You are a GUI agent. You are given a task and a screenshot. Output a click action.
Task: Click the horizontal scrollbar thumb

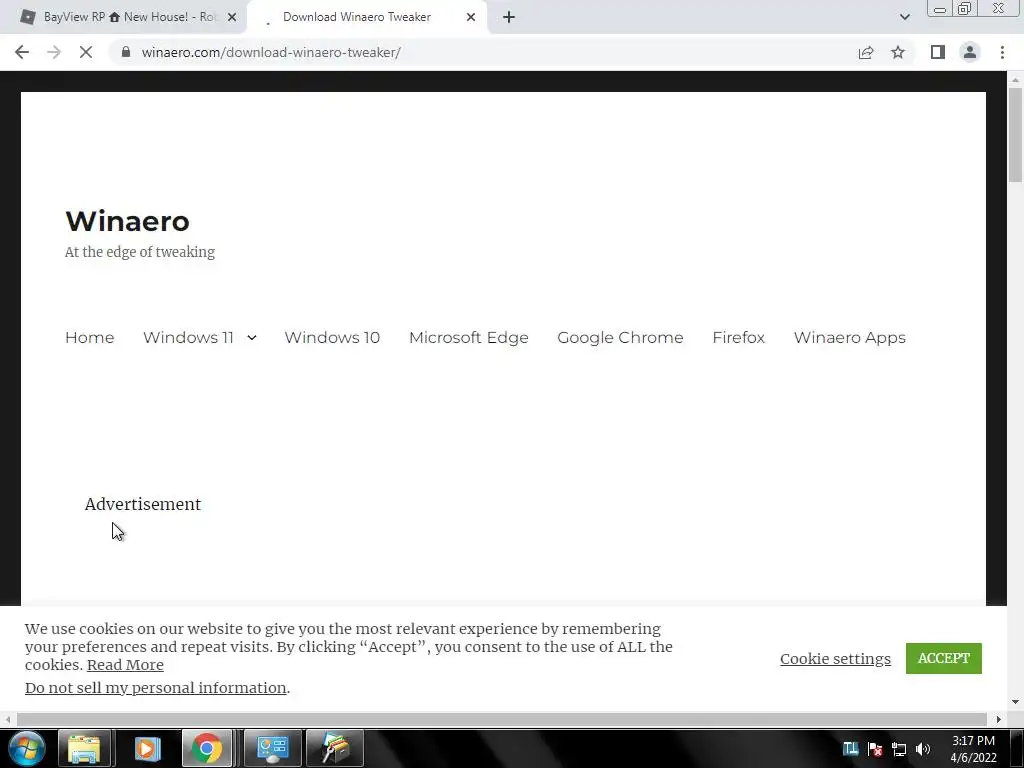[x=502, y=719]
